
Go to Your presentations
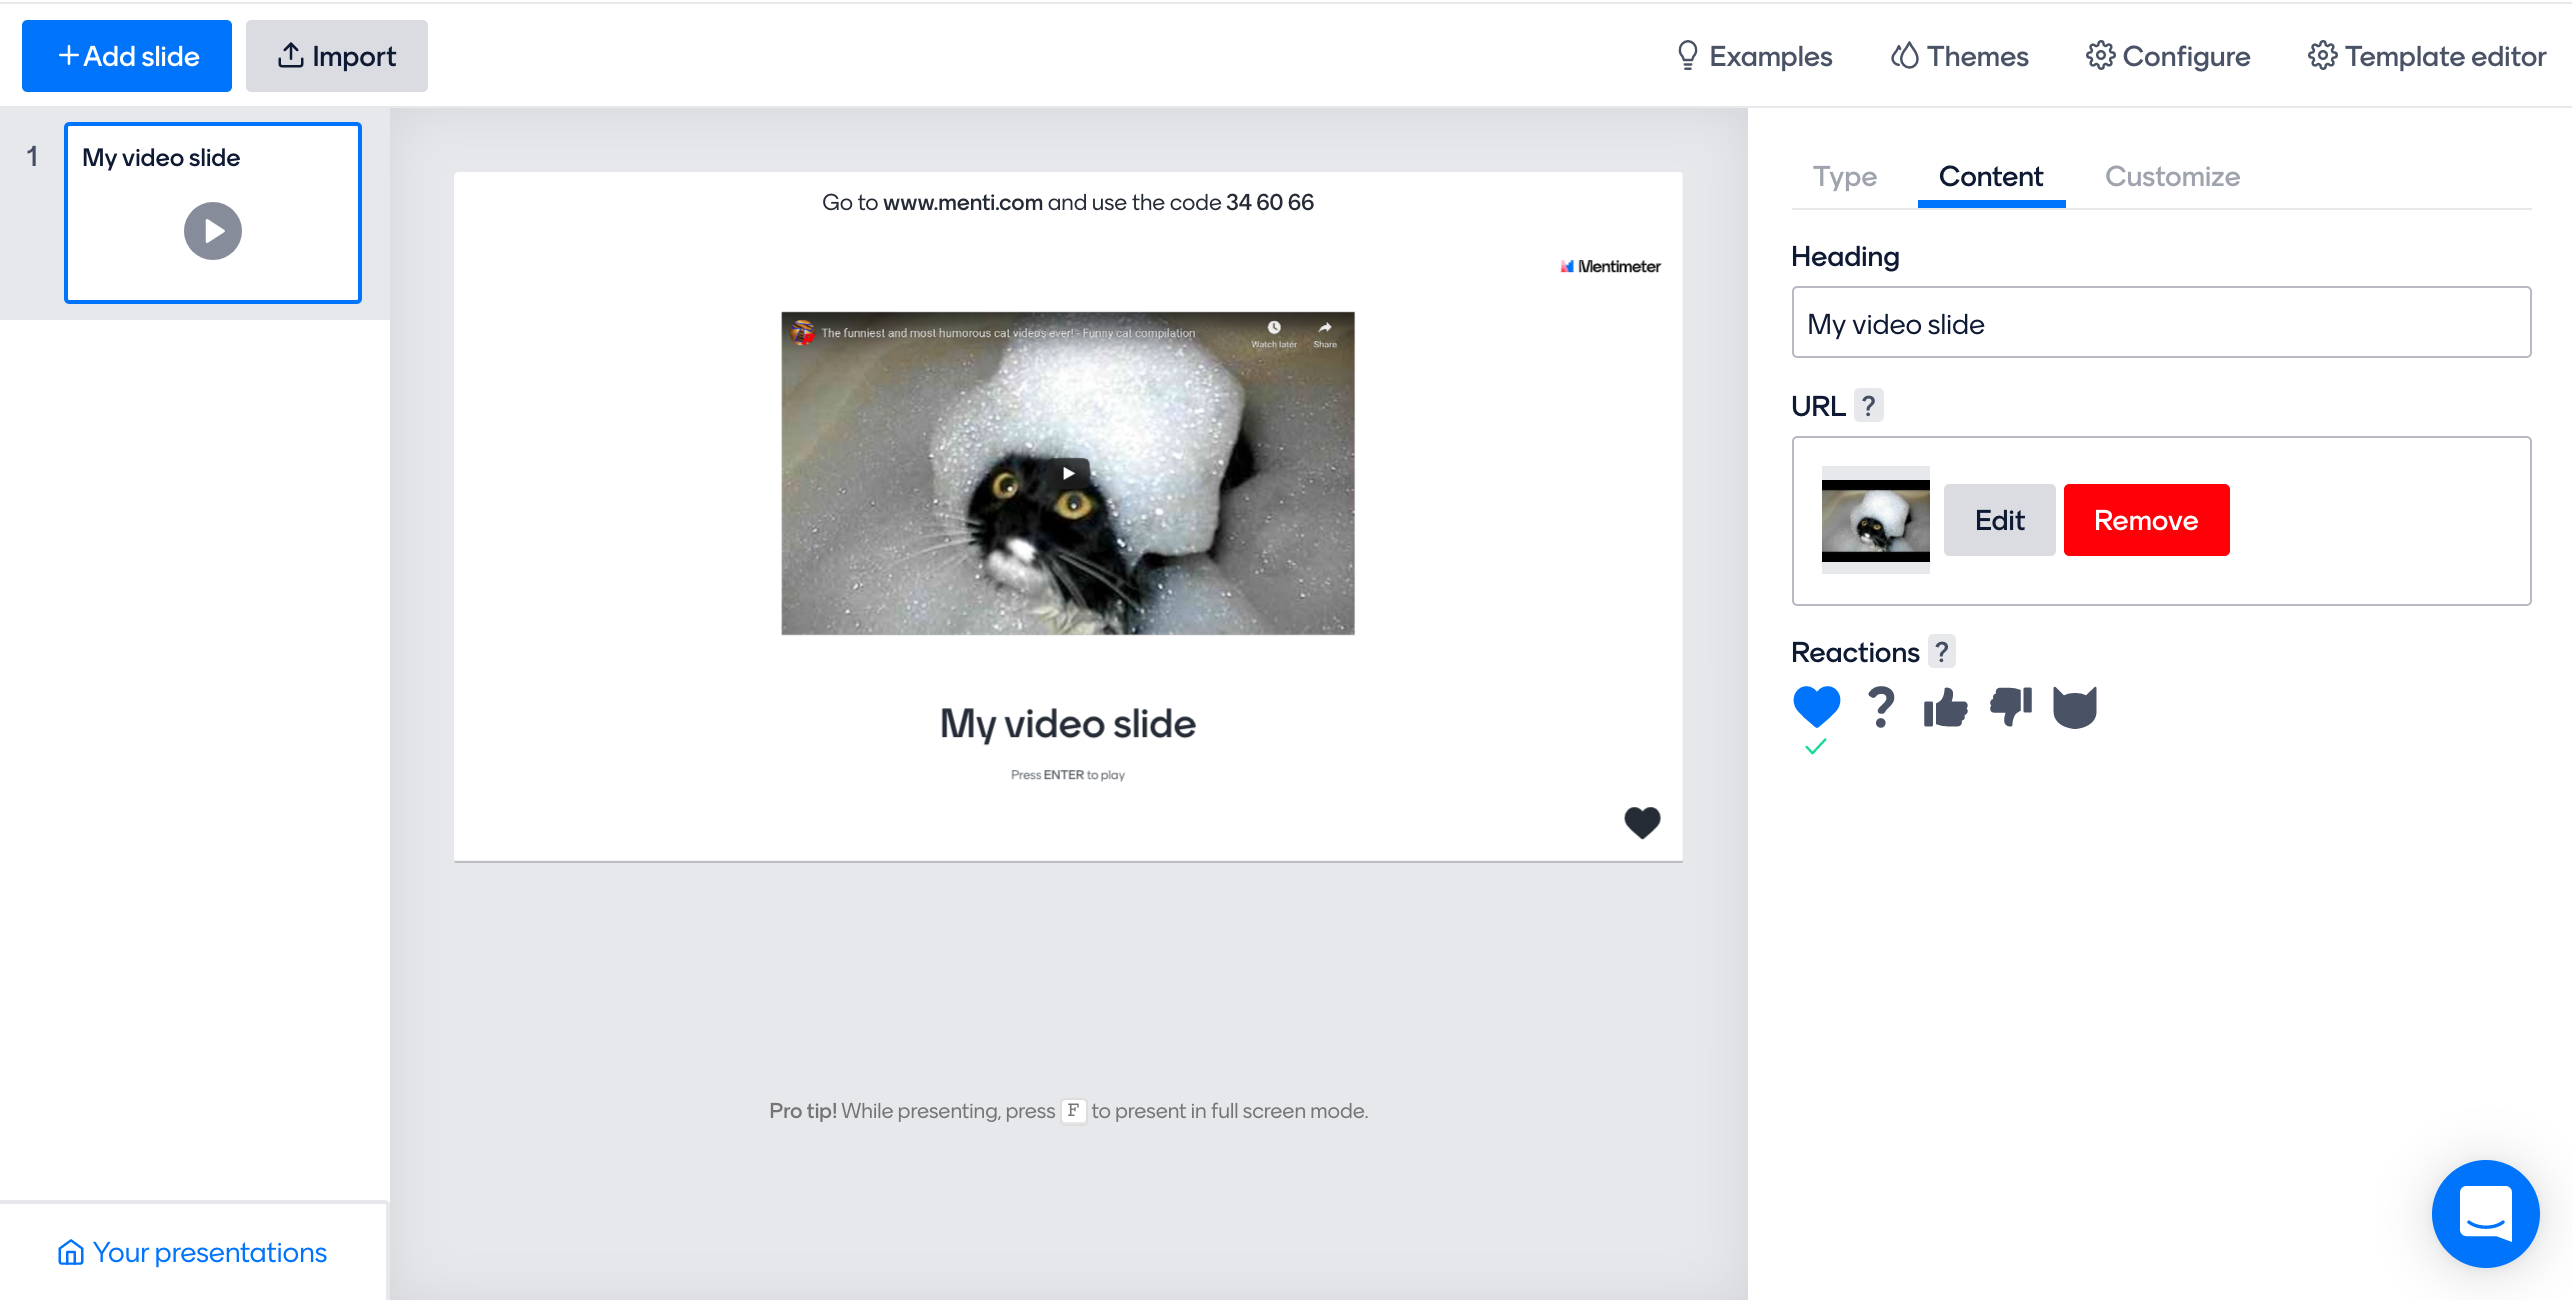192,1252
